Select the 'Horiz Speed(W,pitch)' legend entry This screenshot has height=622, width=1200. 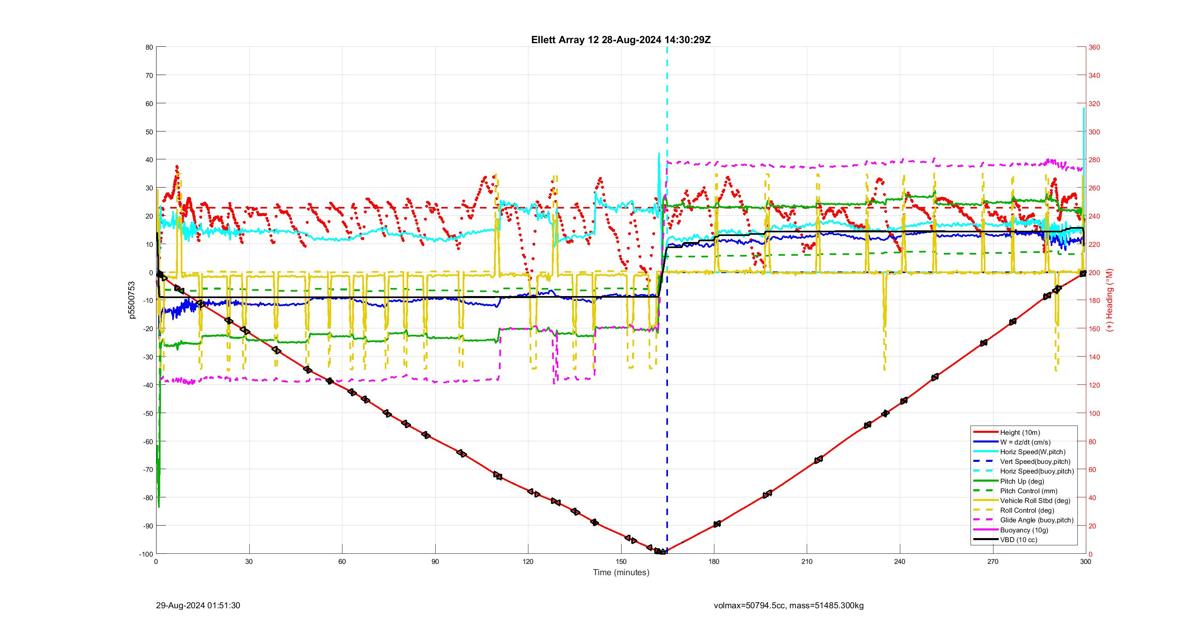(x=1033, y=452)
